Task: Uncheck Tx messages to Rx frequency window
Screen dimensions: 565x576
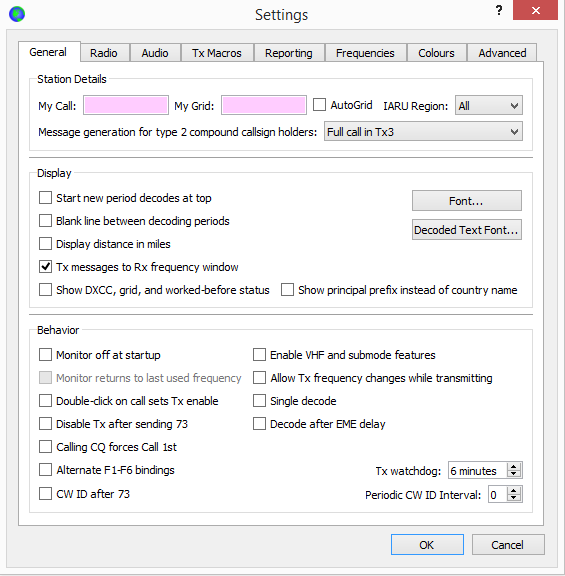Action: tap(45, 267)
